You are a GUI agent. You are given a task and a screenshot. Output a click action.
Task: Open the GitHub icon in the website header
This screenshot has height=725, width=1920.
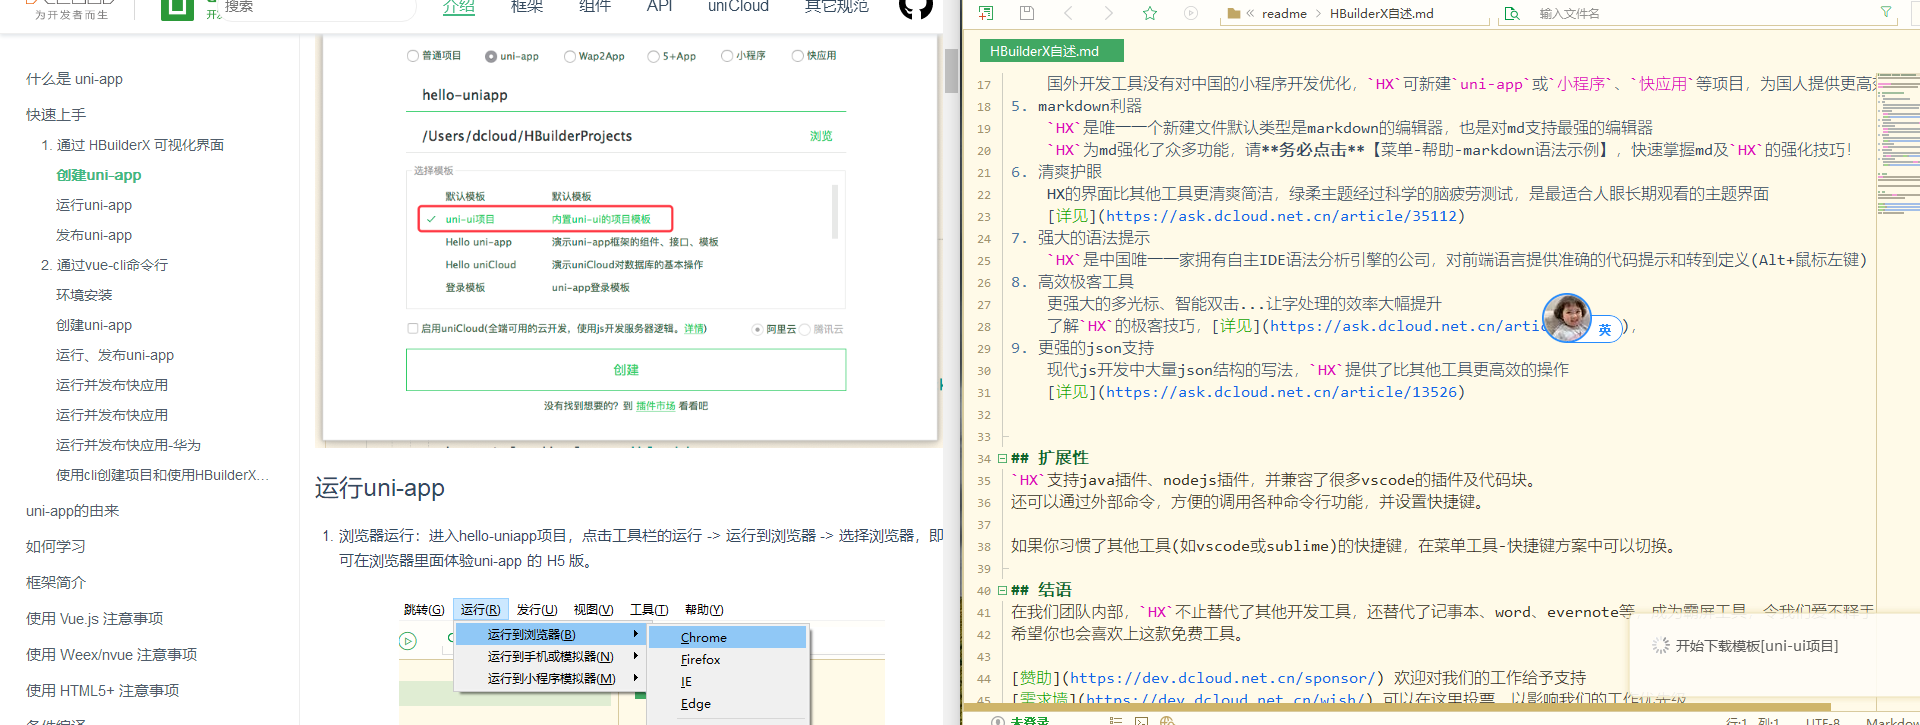tap(916, 8)
